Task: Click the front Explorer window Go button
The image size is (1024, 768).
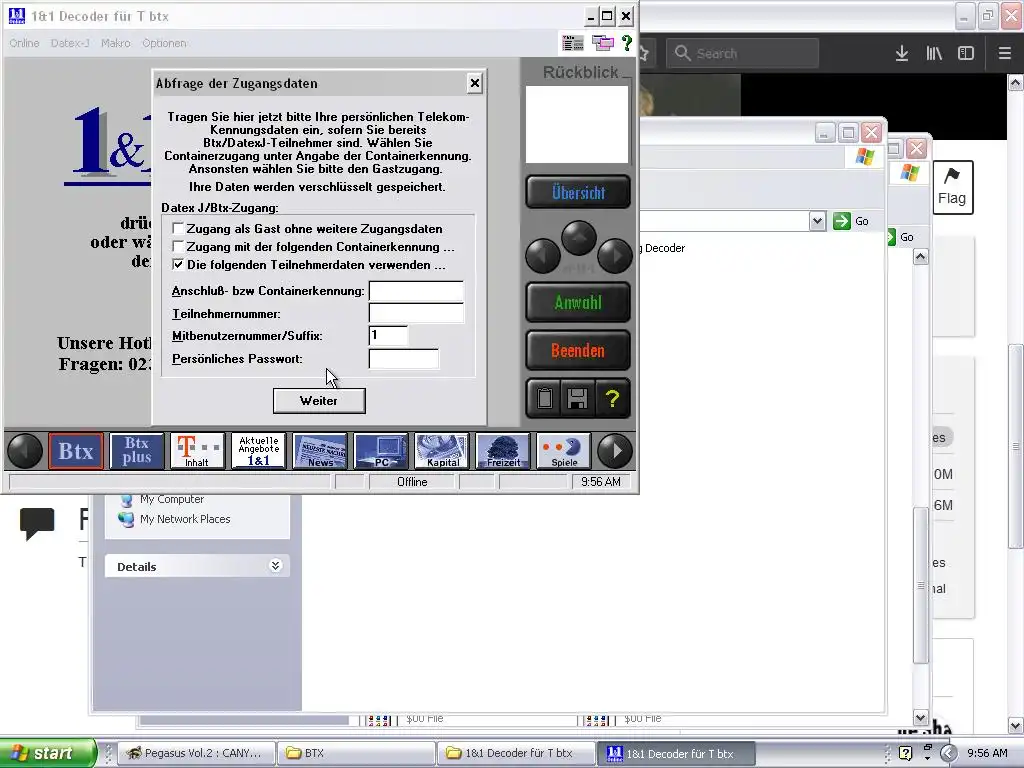Action: [x=851, y=221]
